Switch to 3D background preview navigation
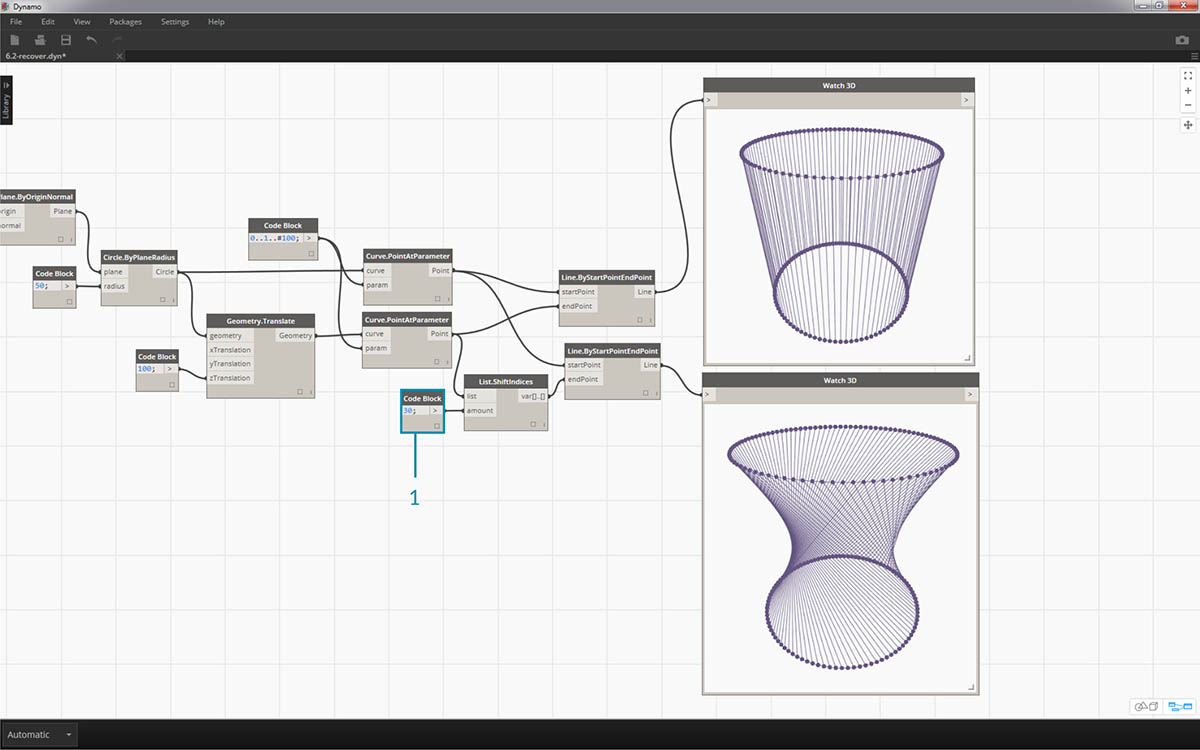 click(1146, 706)
